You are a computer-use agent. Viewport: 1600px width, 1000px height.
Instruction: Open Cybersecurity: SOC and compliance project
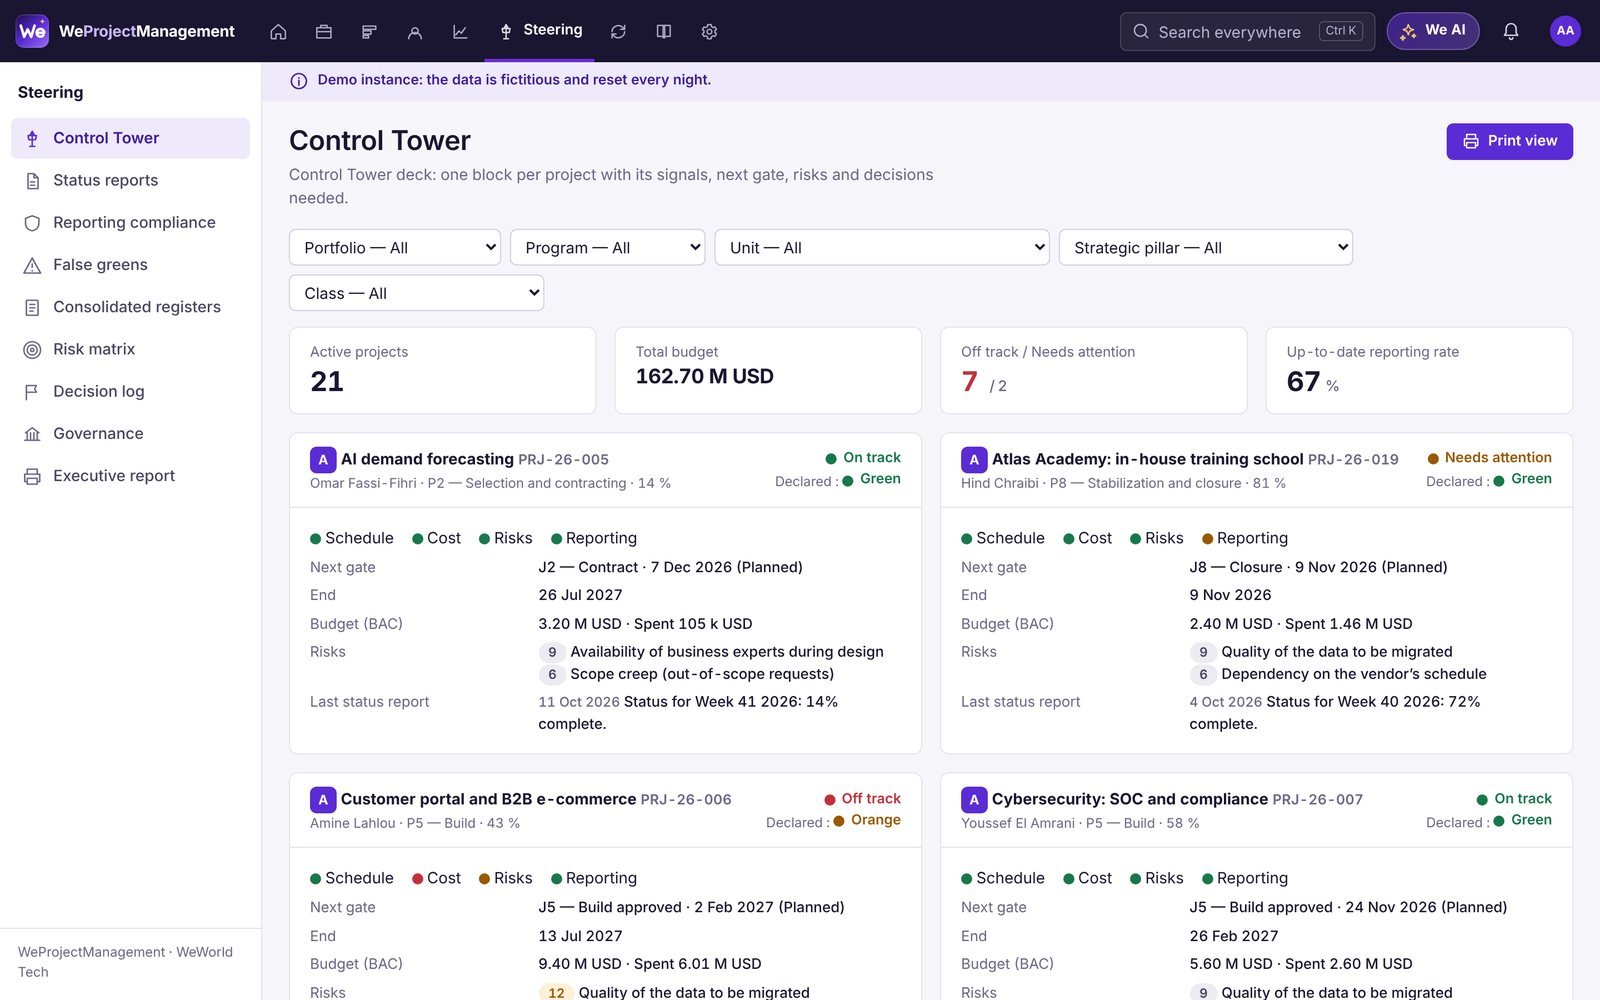point(1130,799)
